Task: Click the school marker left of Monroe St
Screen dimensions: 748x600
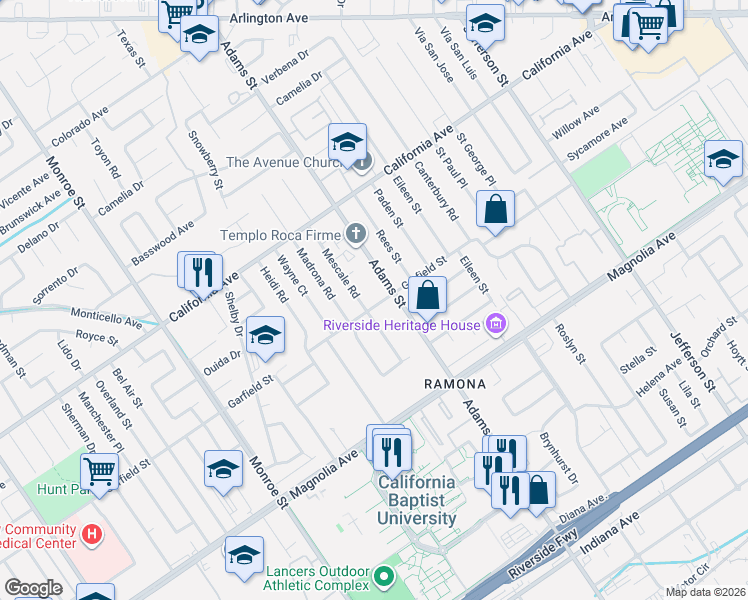Action: coord(223,470)
